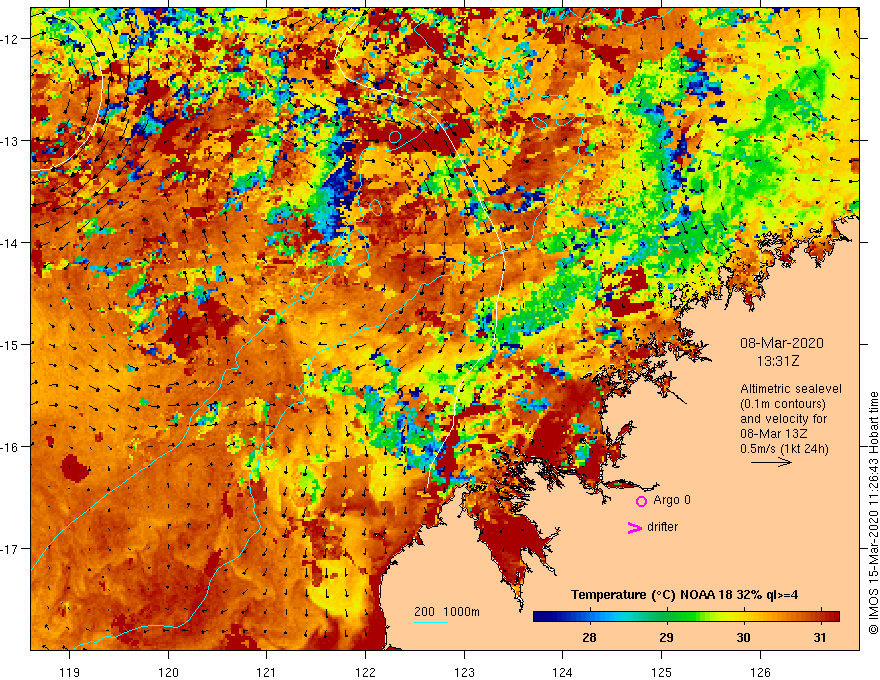880x680 pixels.
Task: Click the colorbar value 30
Action: [743, 637]
